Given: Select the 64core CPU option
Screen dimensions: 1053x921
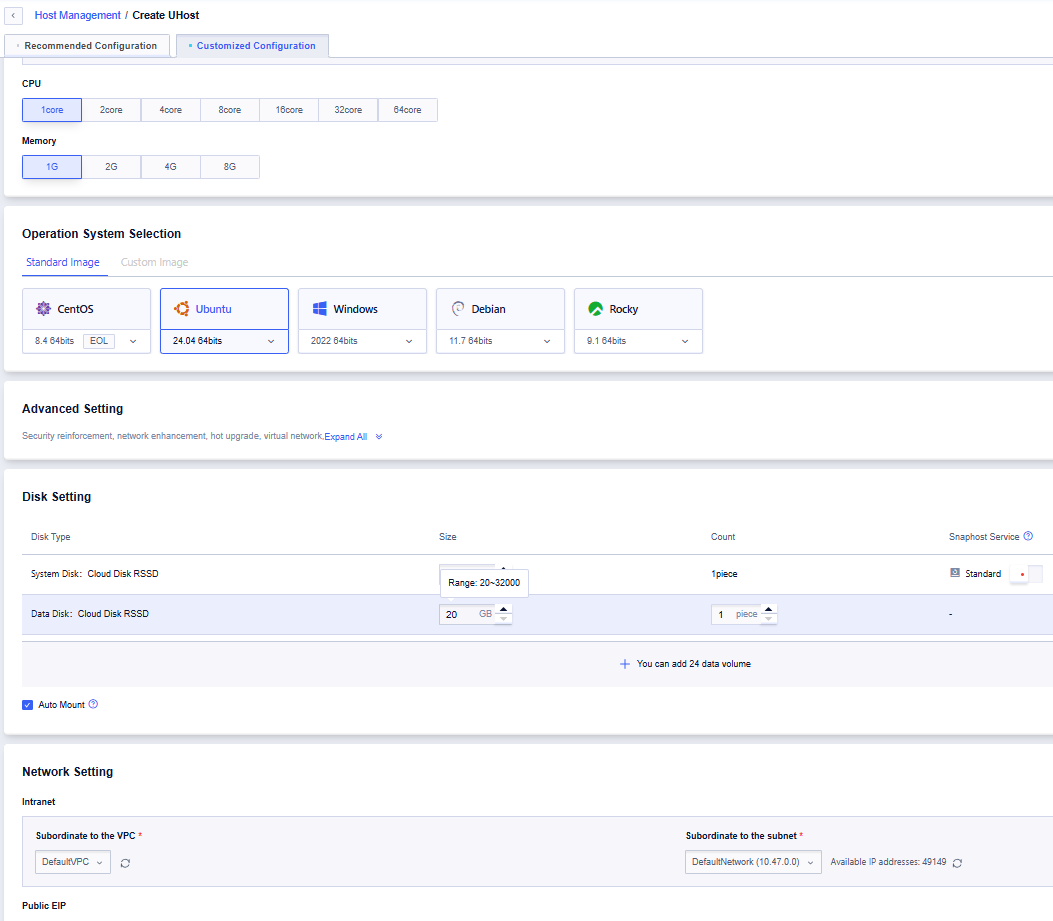Looking at the screenshot, I should [x=408, y=110].
